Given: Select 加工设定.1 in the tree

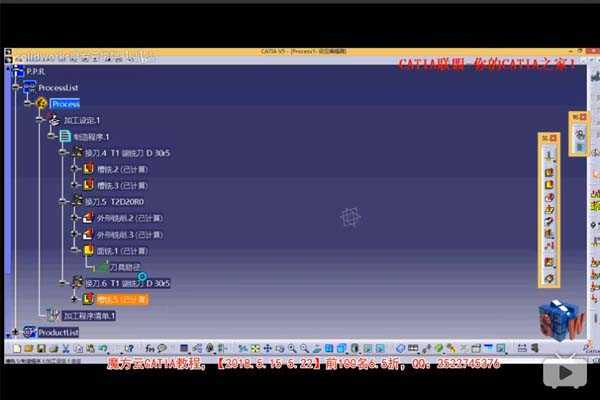Looking at the screenshot, I should 82,120.
